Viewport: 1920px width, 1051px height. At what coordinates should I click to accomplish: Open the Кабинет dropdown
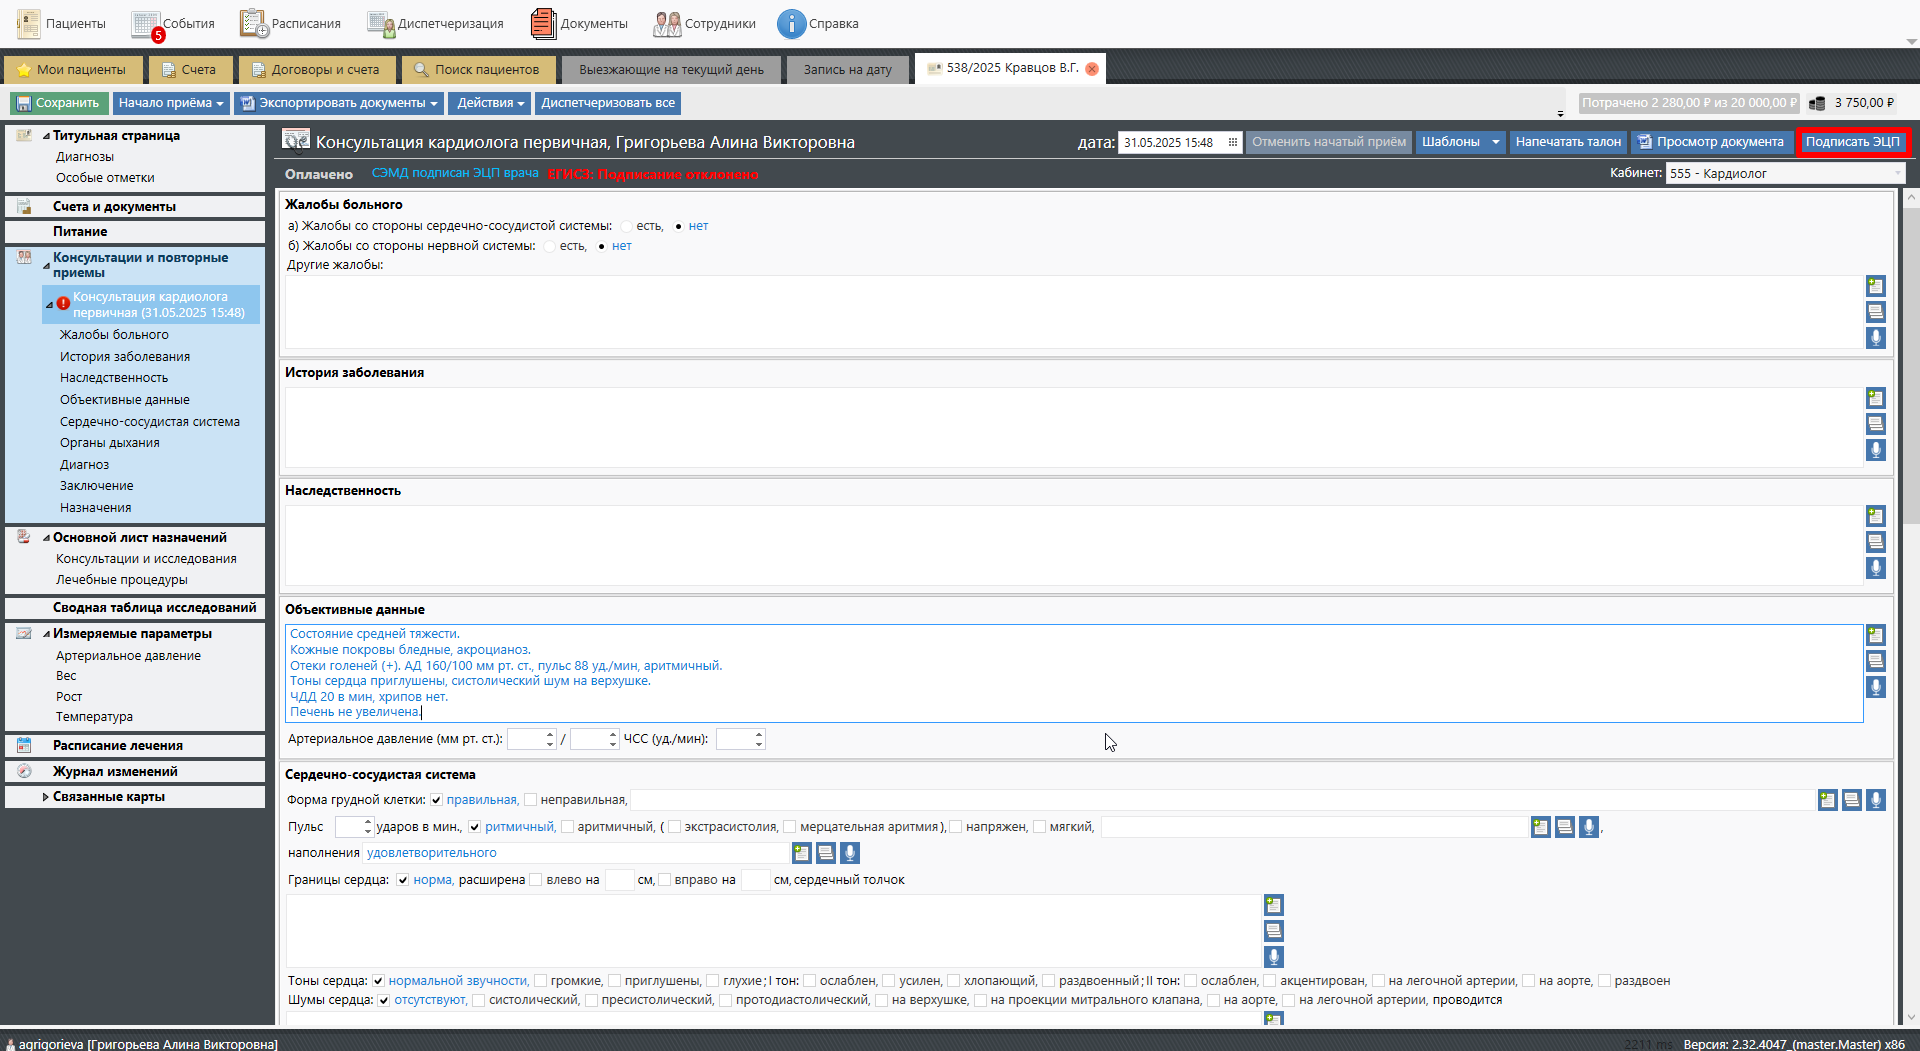pyautogui.click(x=1896, y=173)
